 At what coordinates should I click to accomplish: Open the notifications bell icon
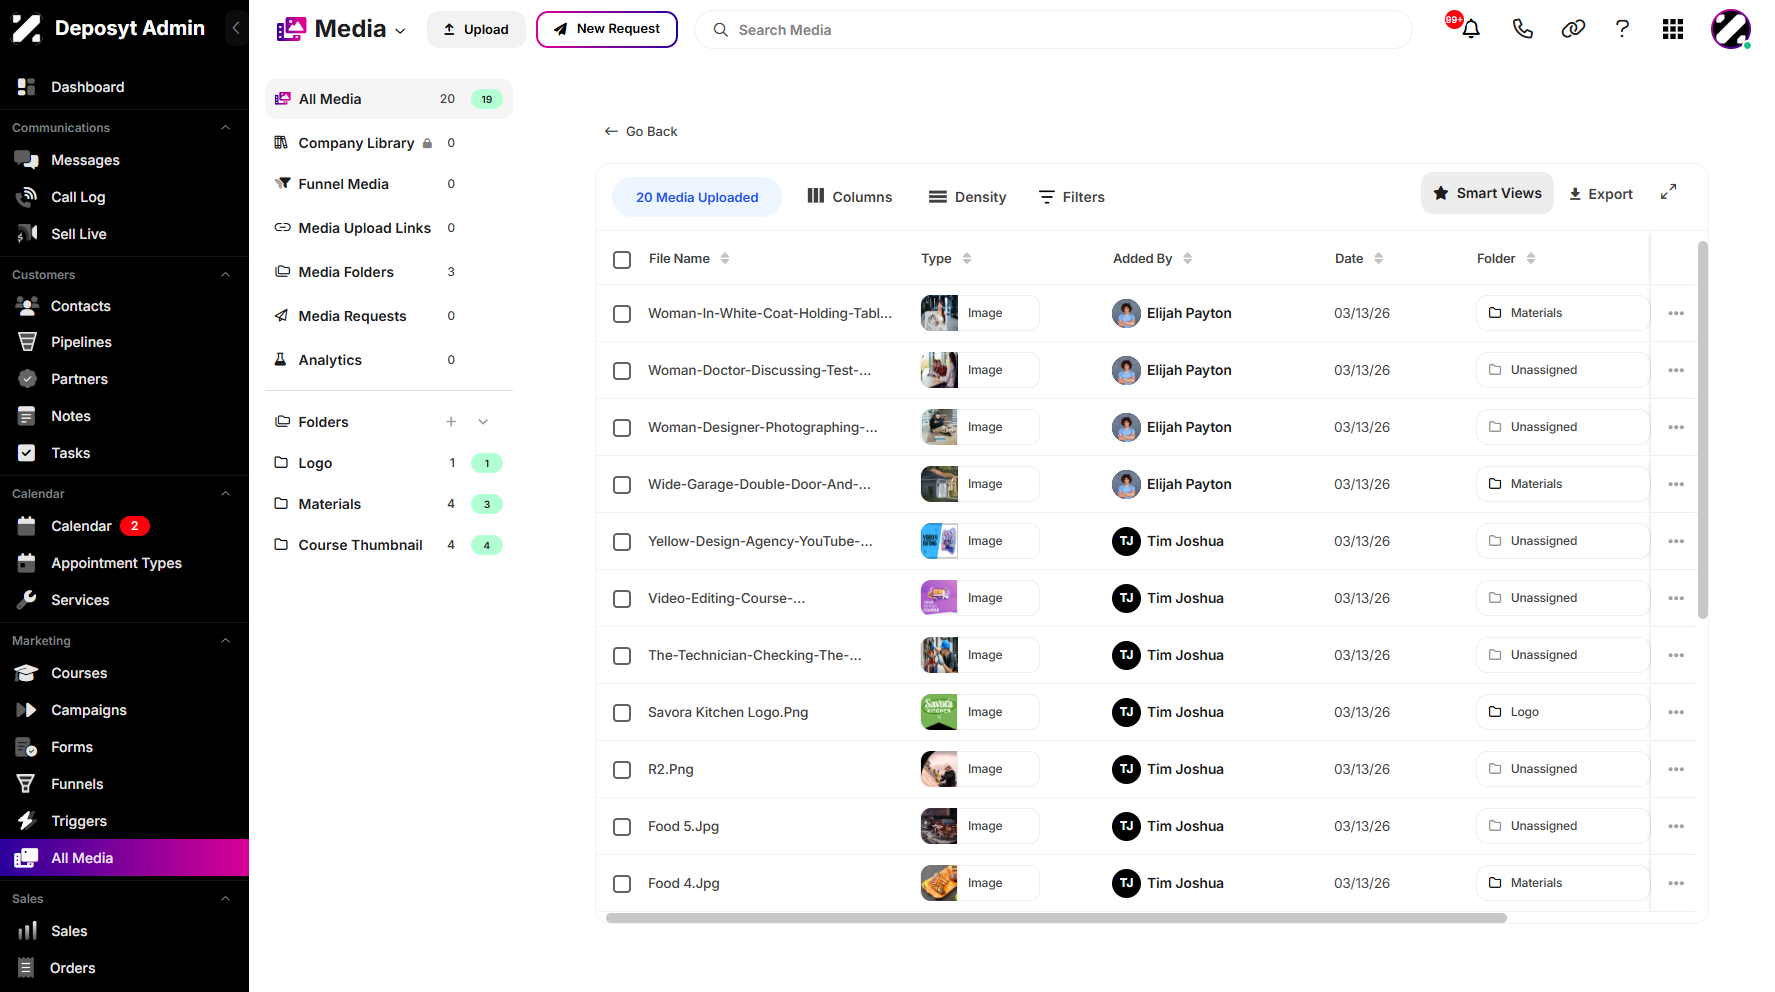coord(1470,29)
